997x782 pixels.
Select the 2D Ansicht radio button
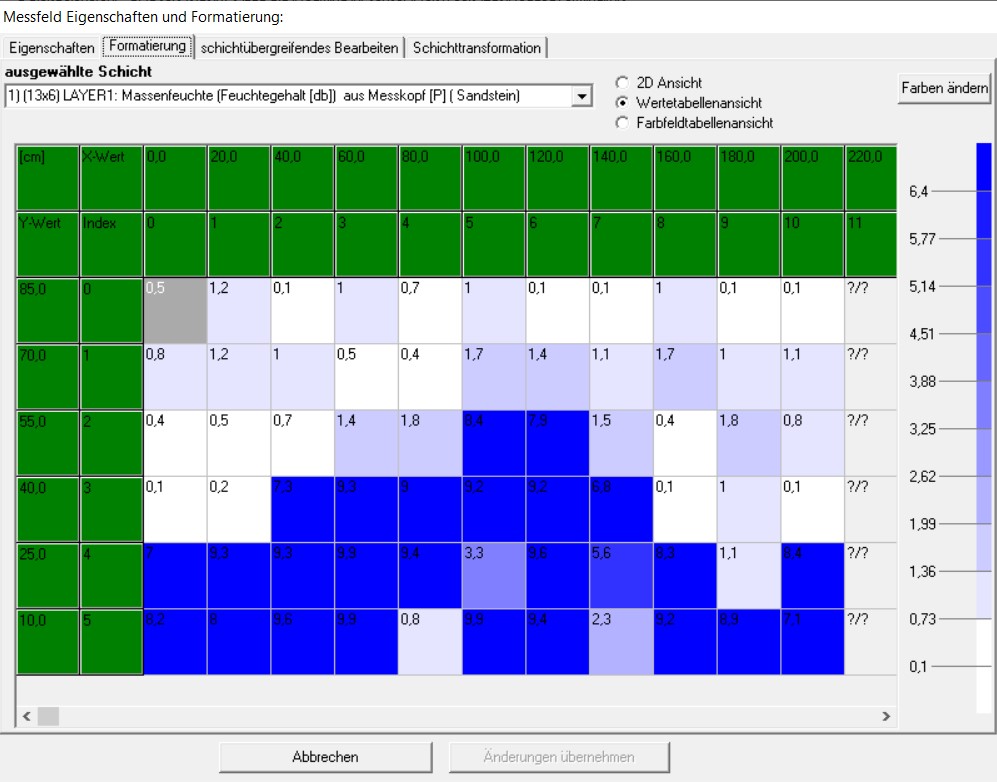(x=623, y=83)
